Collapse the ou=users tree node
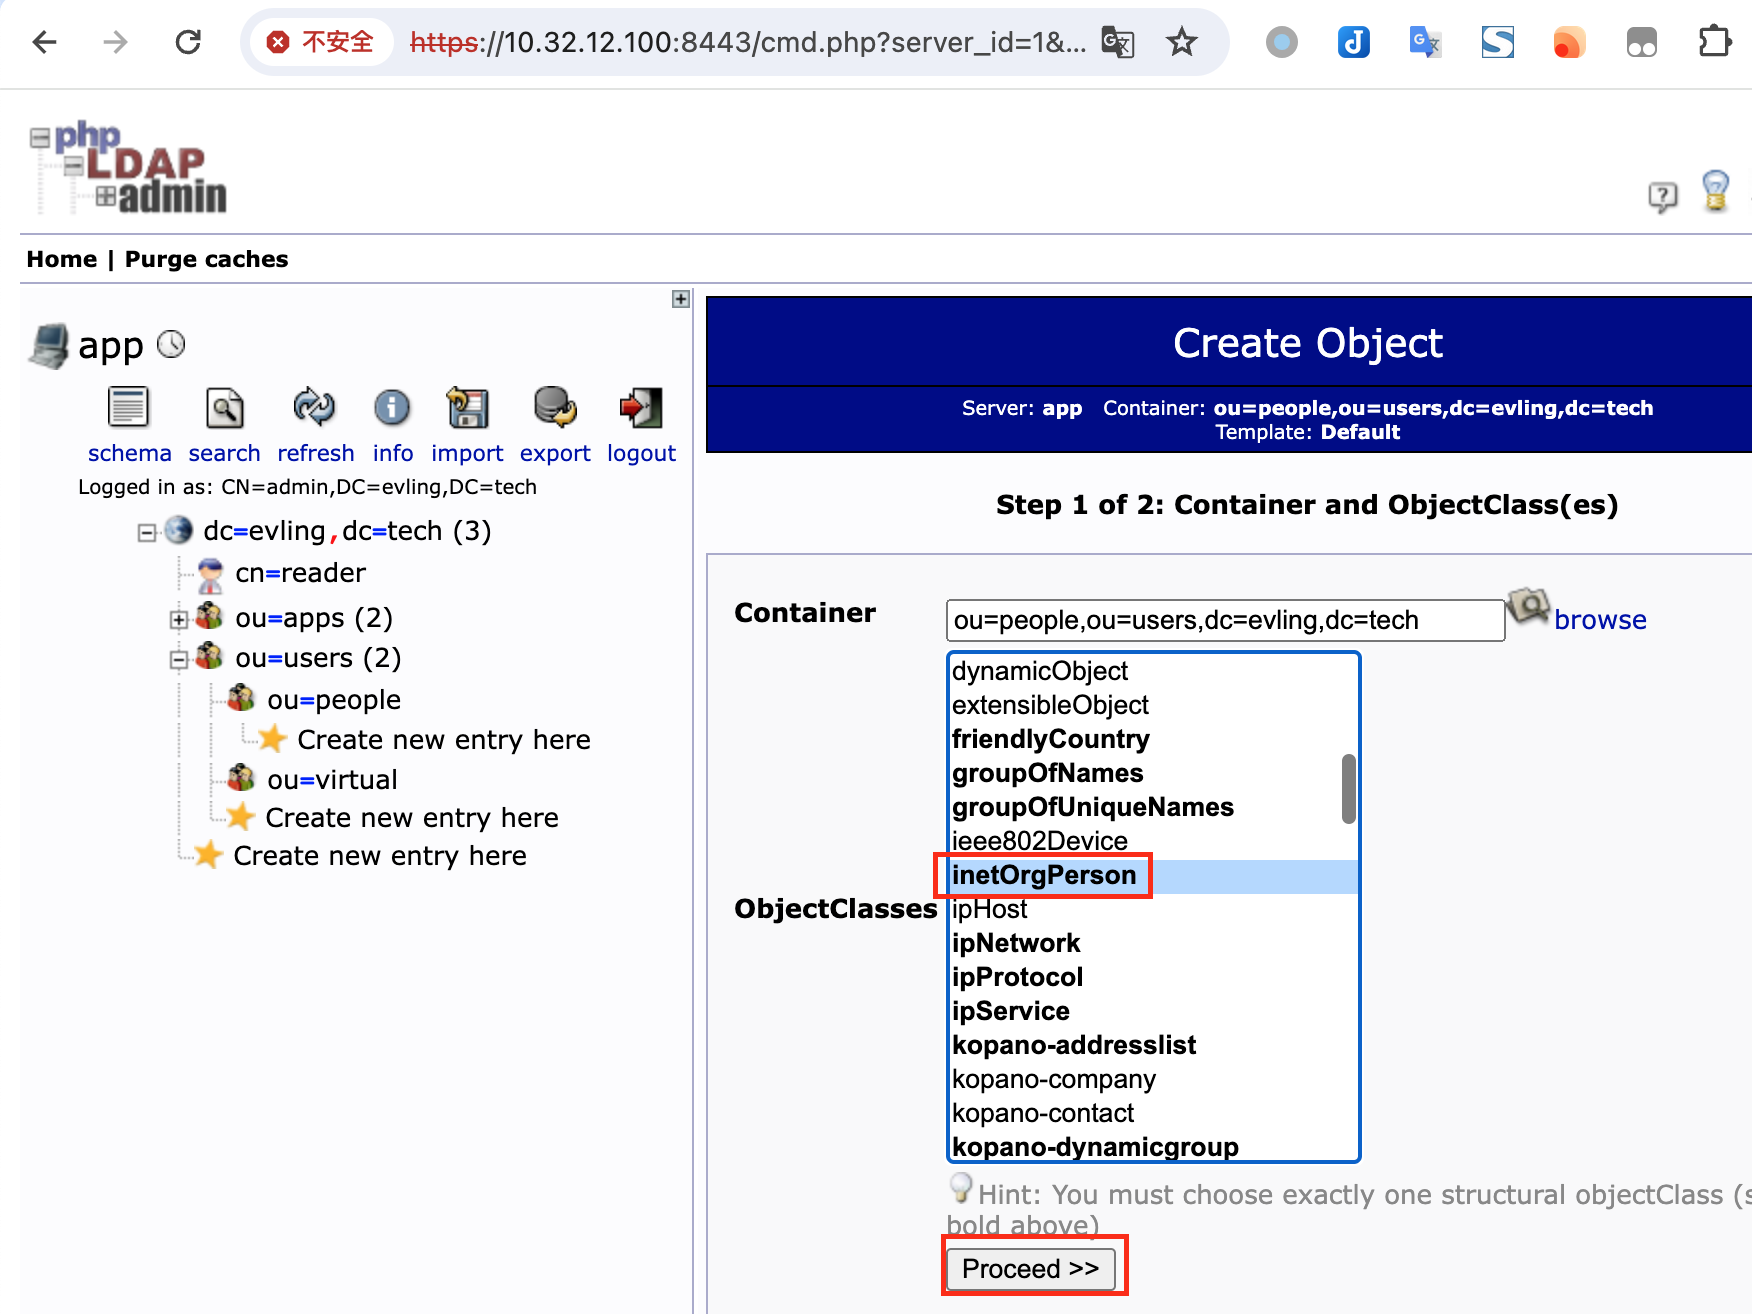This screenshot has width=1752, height=1314. click(179, 659)
